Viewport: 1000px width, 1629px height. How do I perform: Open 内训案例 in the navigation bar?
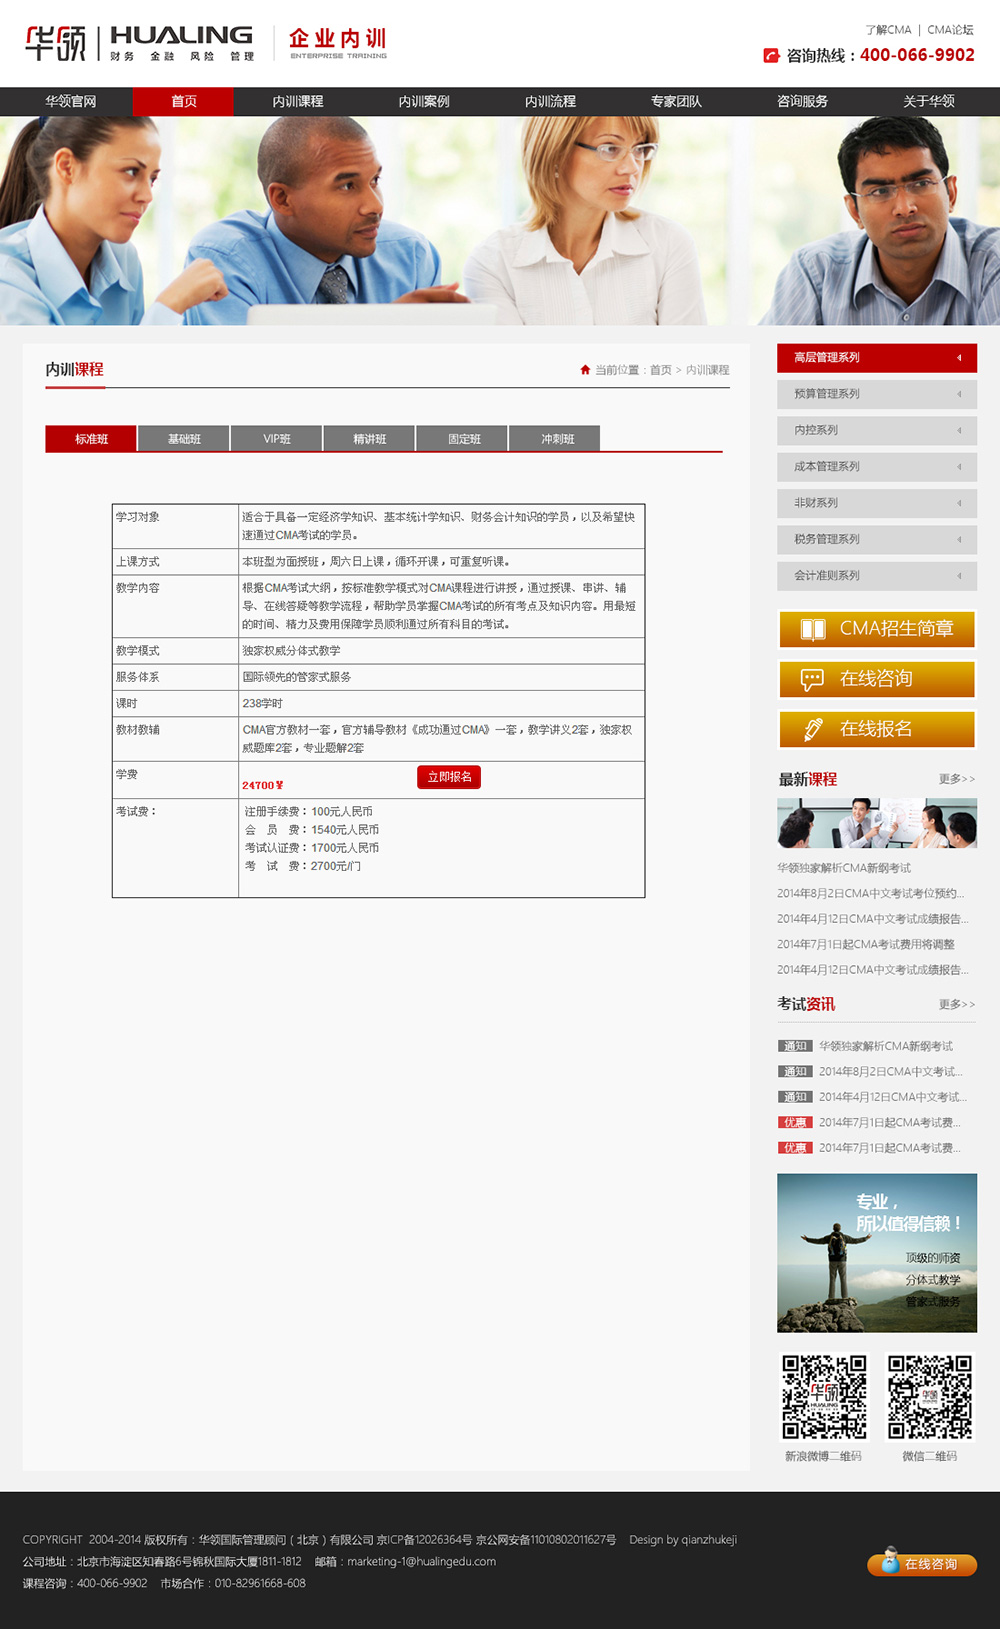(x=424, y=102)
